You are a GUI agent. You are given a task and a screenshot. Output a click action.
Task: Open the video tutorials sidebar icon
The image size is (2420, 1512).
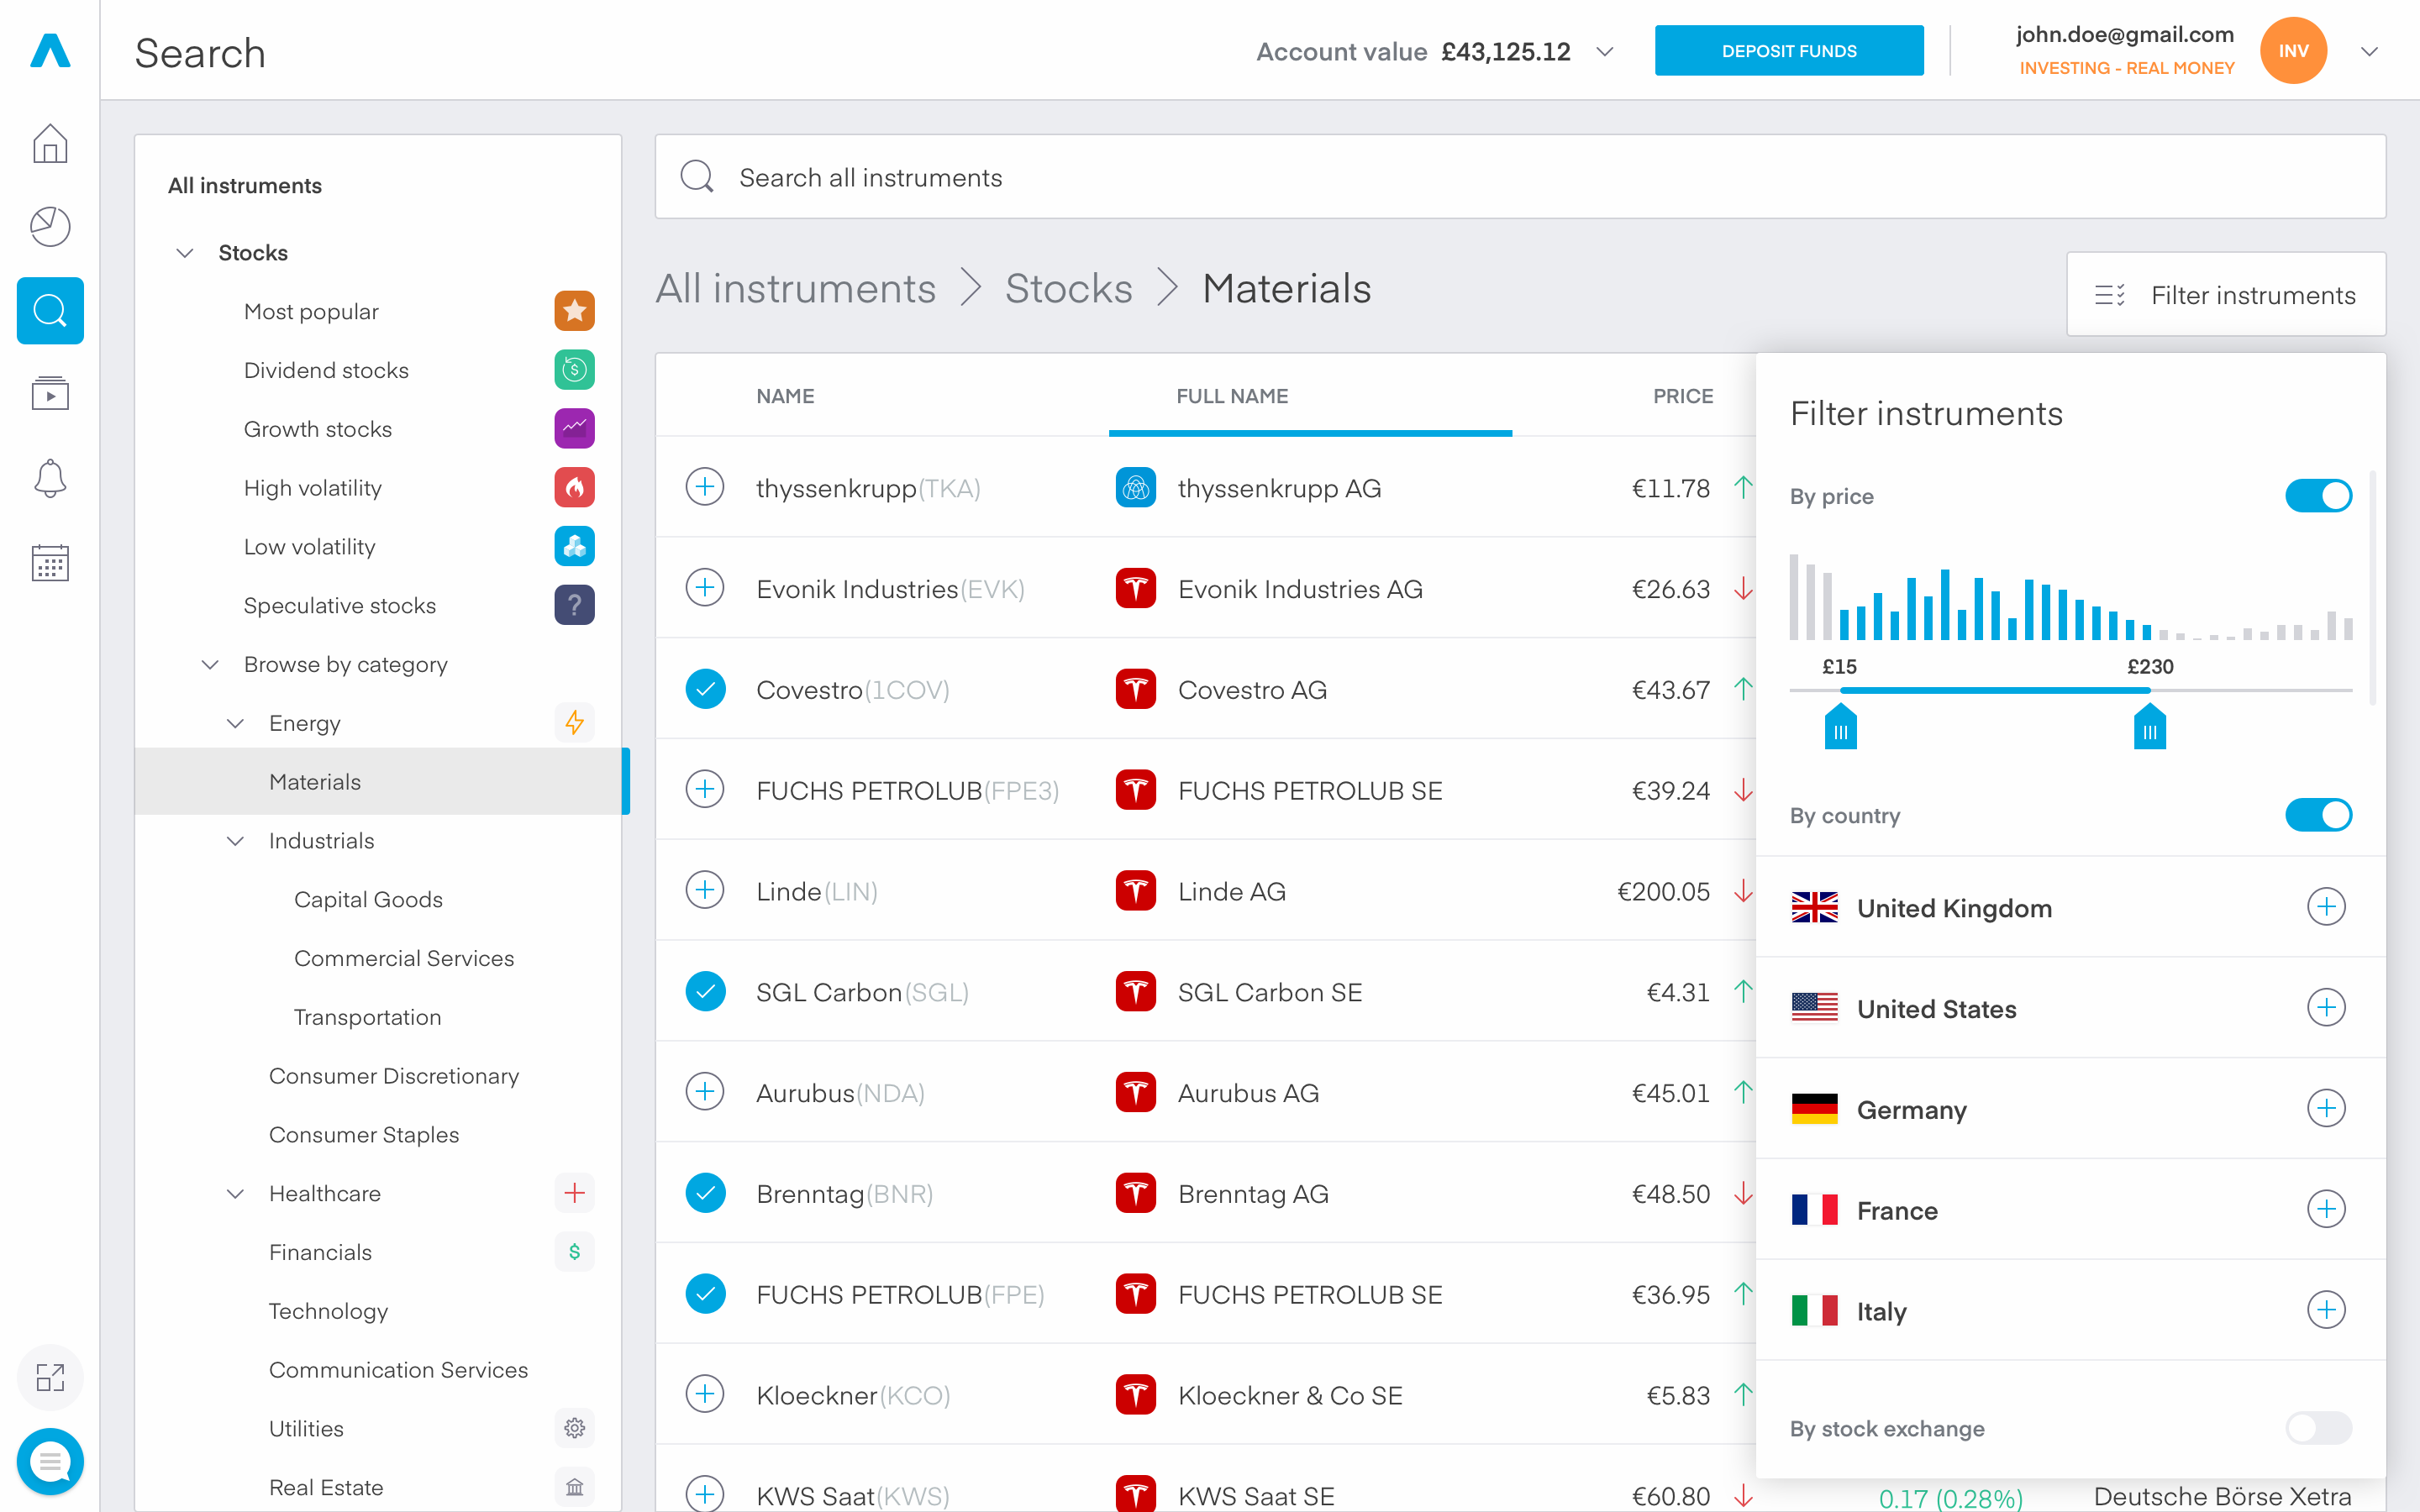(x=50, y=394)
